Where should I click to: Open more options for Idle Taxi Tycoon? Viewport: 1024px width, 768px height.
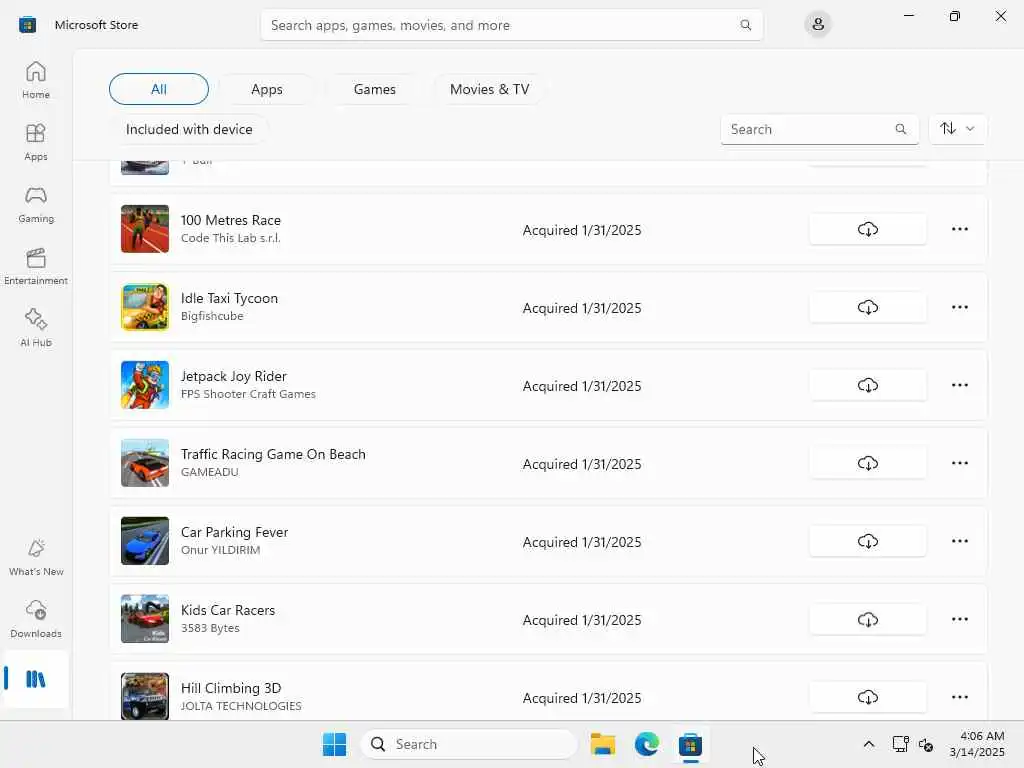[x=959, y=307]
